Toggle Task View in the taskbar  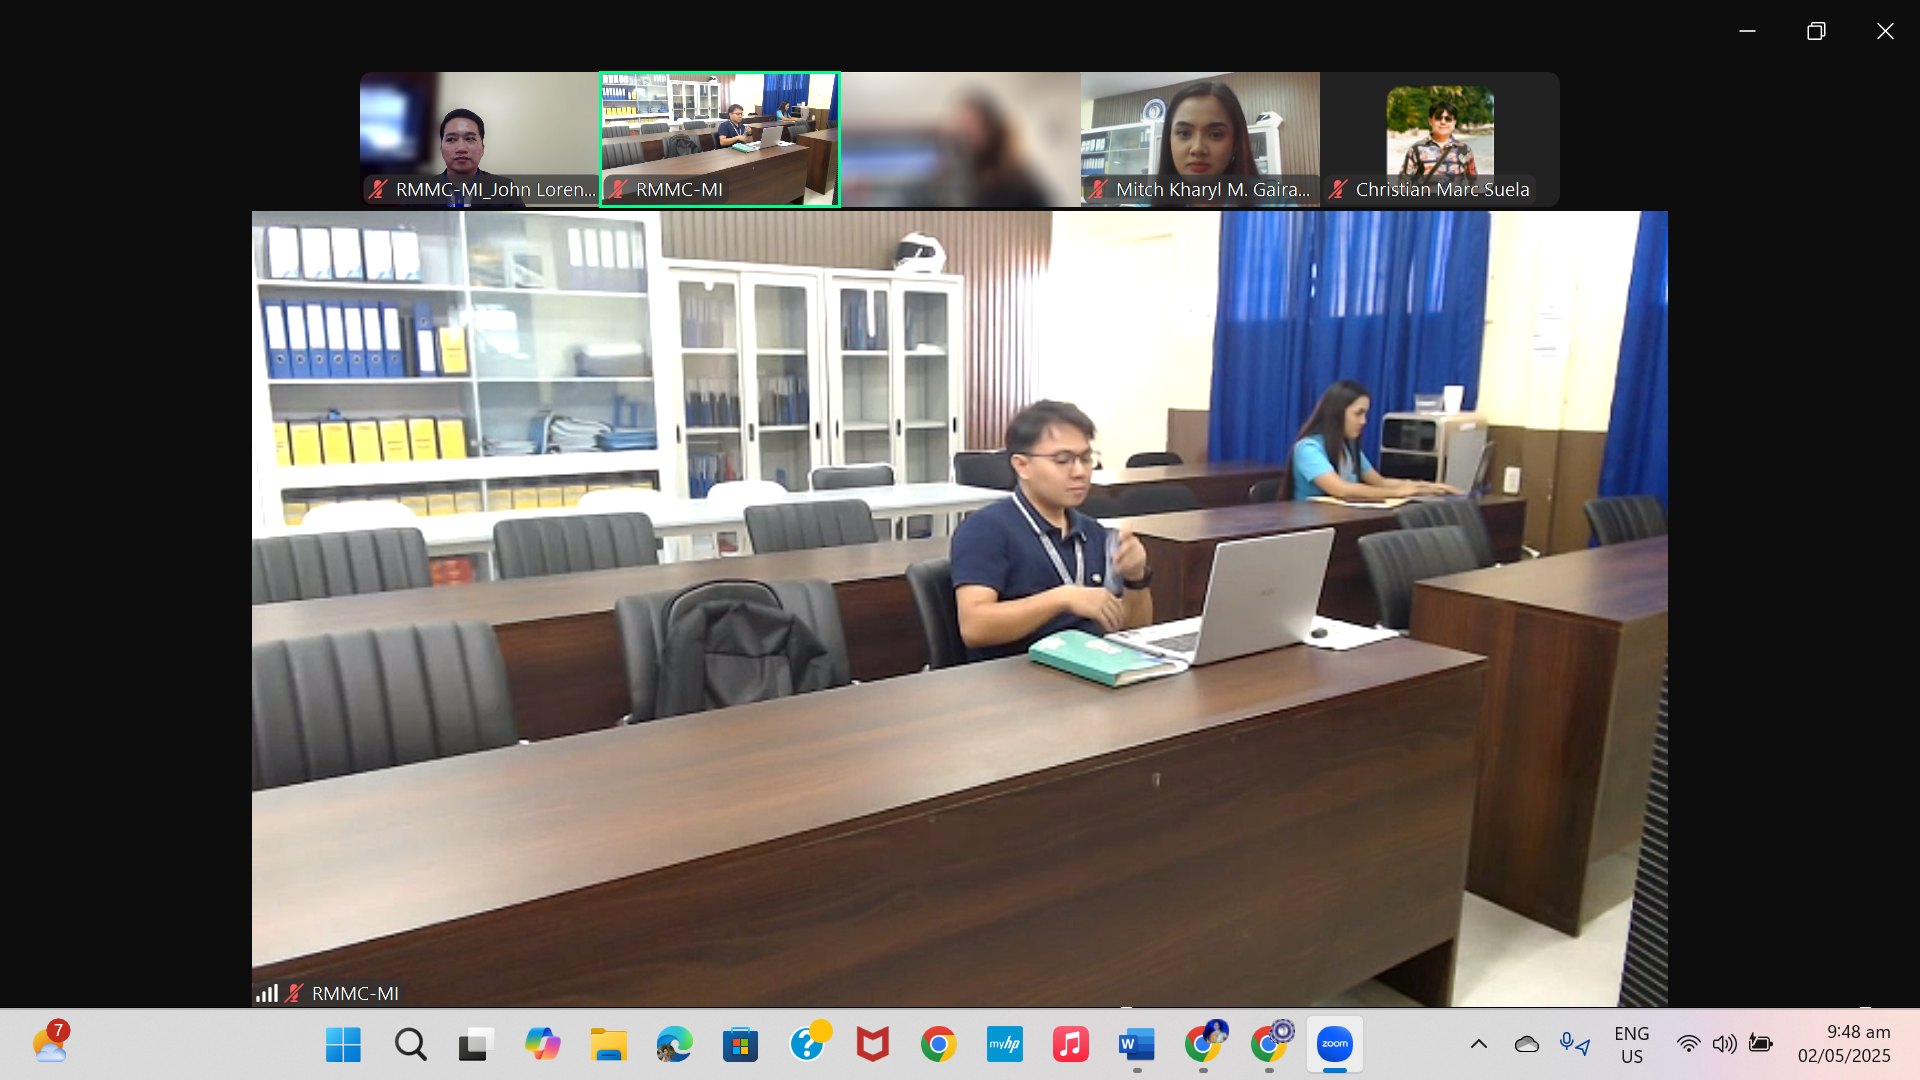[476, 1045]
